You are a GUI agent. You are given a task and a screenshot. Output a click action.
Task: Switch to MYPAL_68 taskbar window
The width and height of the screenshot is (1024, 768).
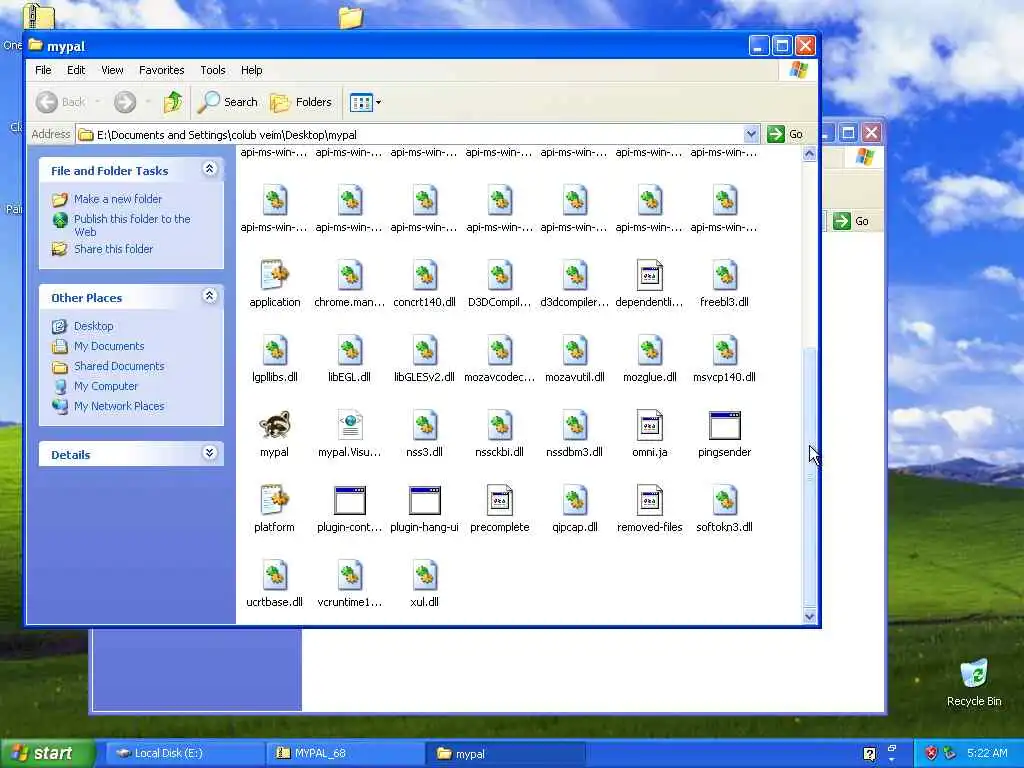343,753
